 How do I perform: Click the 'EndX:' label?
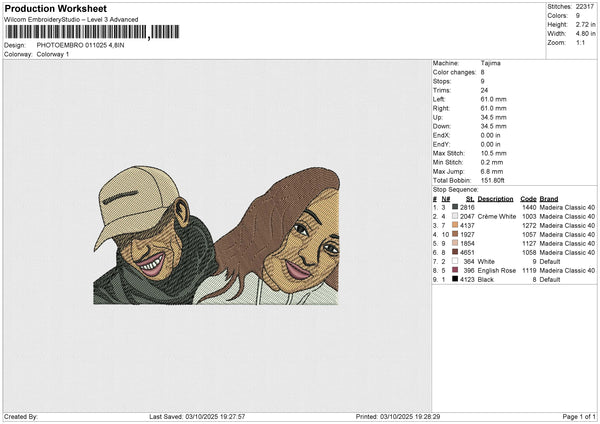(441, 135)
